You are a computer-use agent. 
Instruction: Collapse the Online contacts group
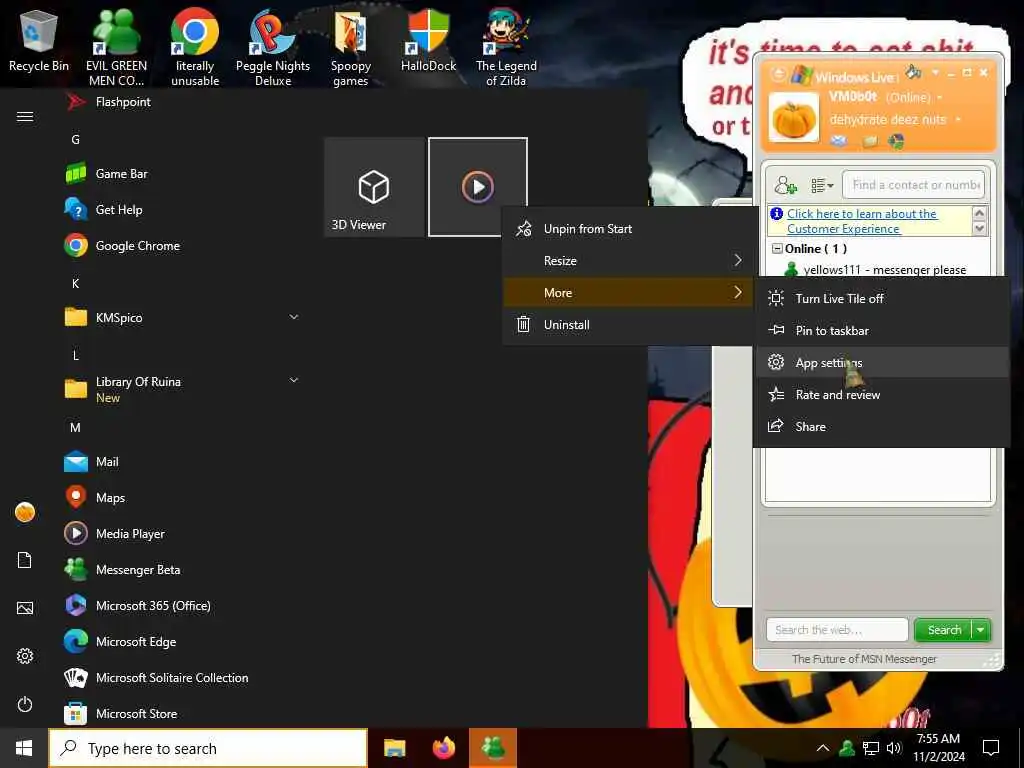777,248
